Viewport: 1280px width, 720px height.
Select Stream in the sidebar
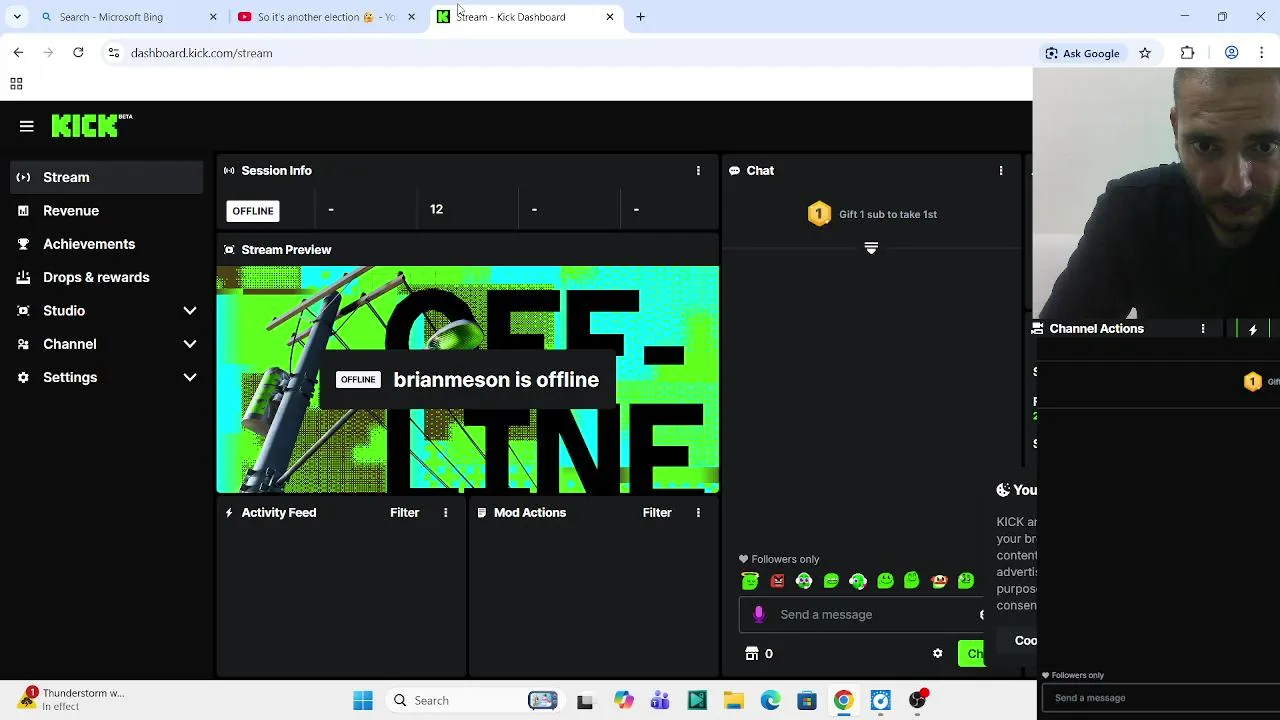(x=107, y=178)
